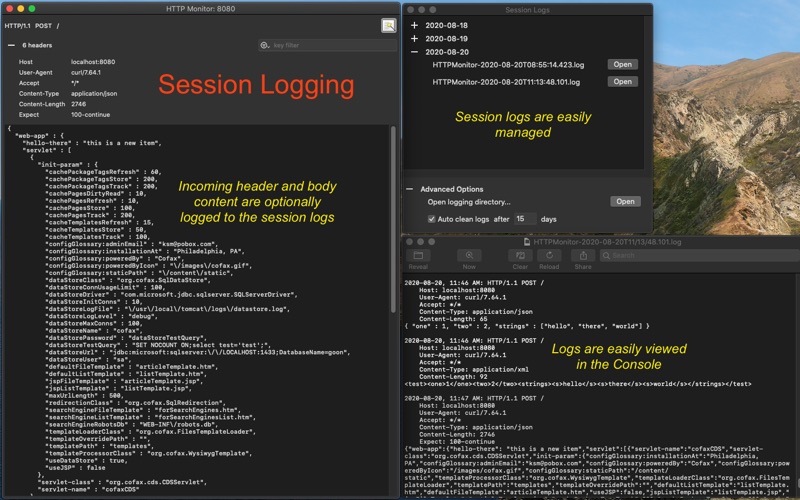Open the HTTPMonitor-2020-08-20T11:13:48.101.log file
Screen dimensions: 800x500
622,82
